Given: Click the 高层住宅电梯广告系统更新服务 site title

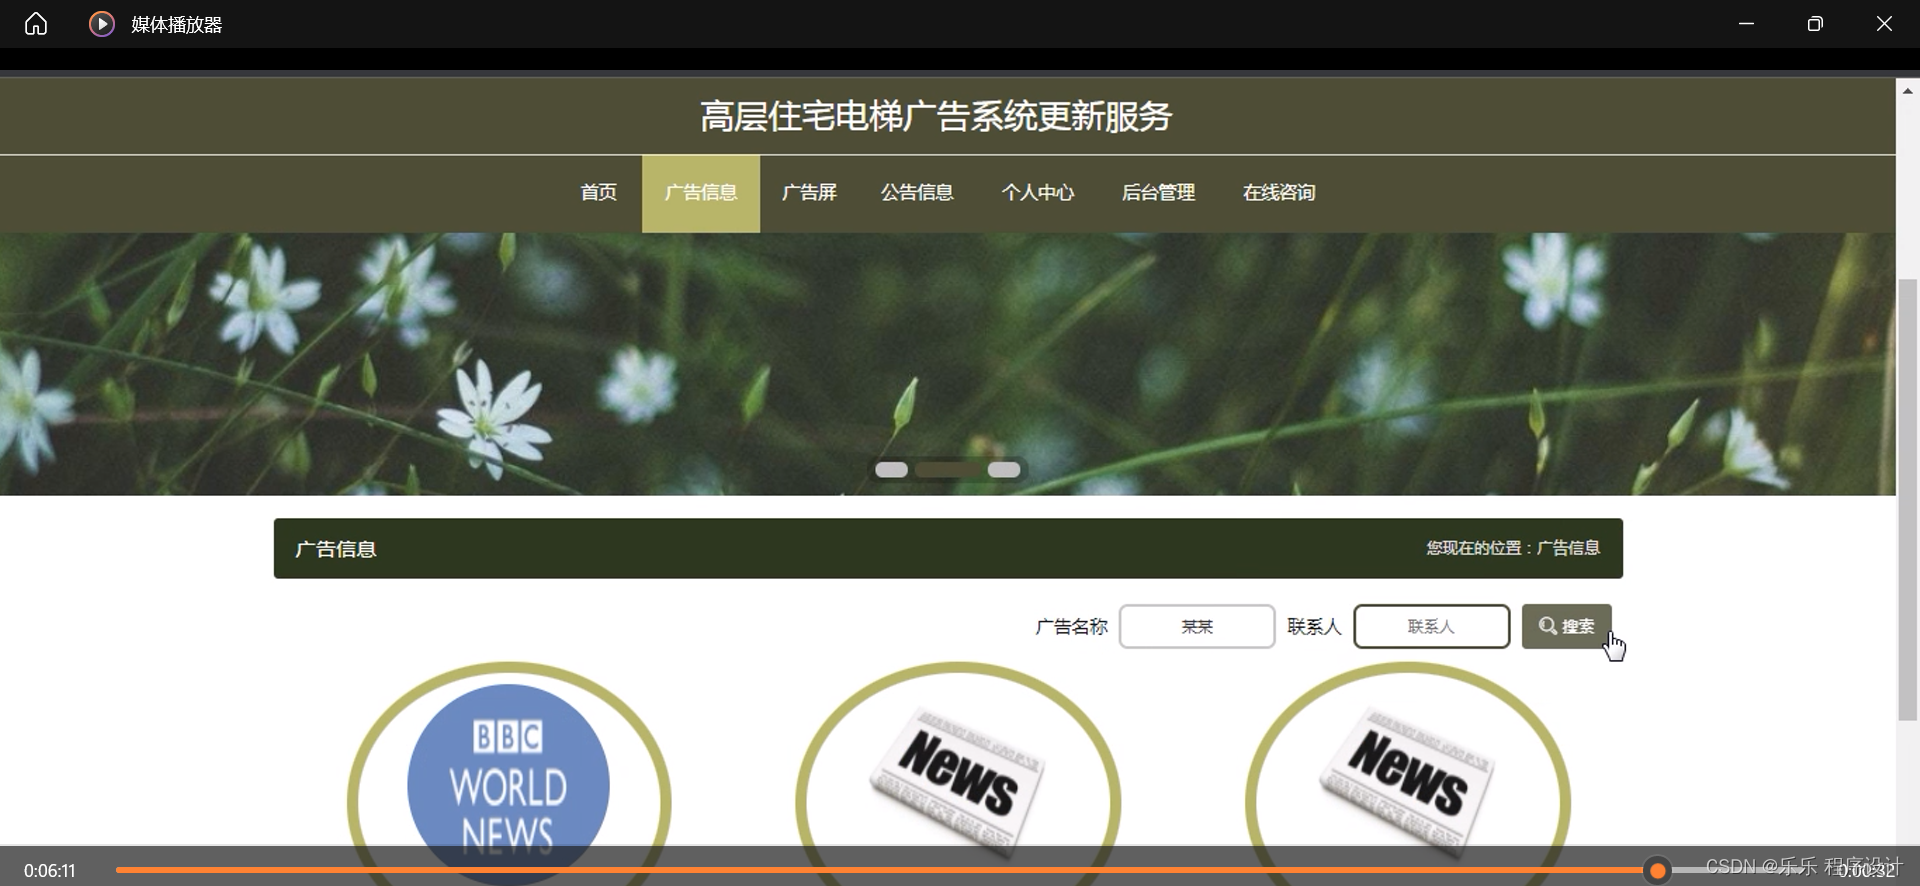Looking at the screenshot, I should coord(935,117).
